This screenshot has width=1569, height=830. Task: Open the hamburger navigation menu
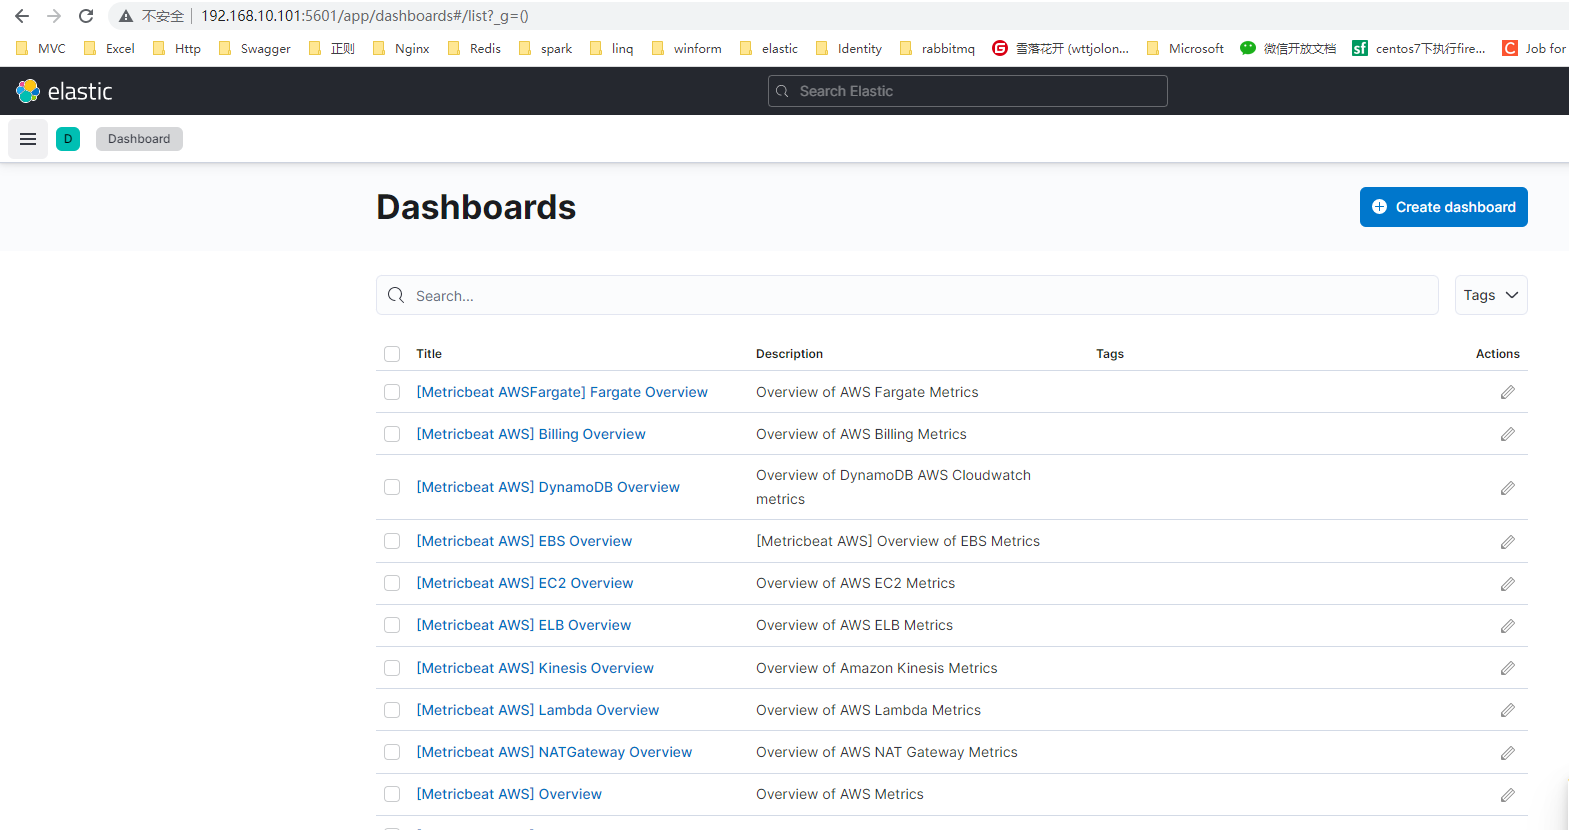[28, 139]
